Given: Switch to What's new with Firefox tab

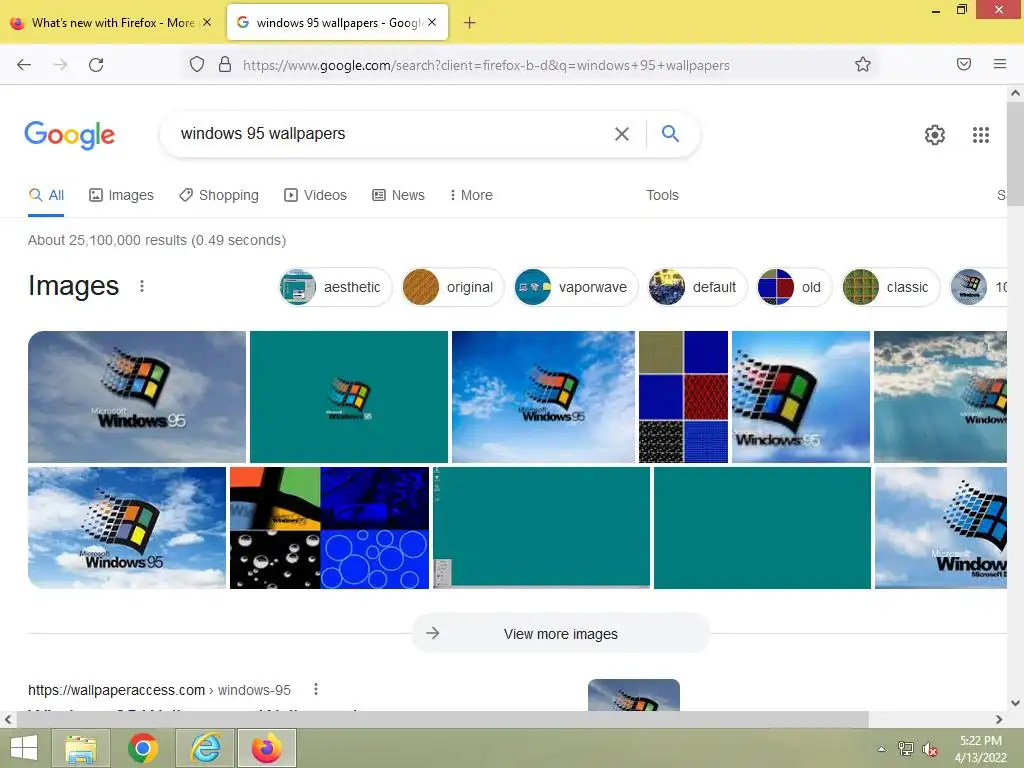Looking at the screenshot, I should click(x=111, y=22).
